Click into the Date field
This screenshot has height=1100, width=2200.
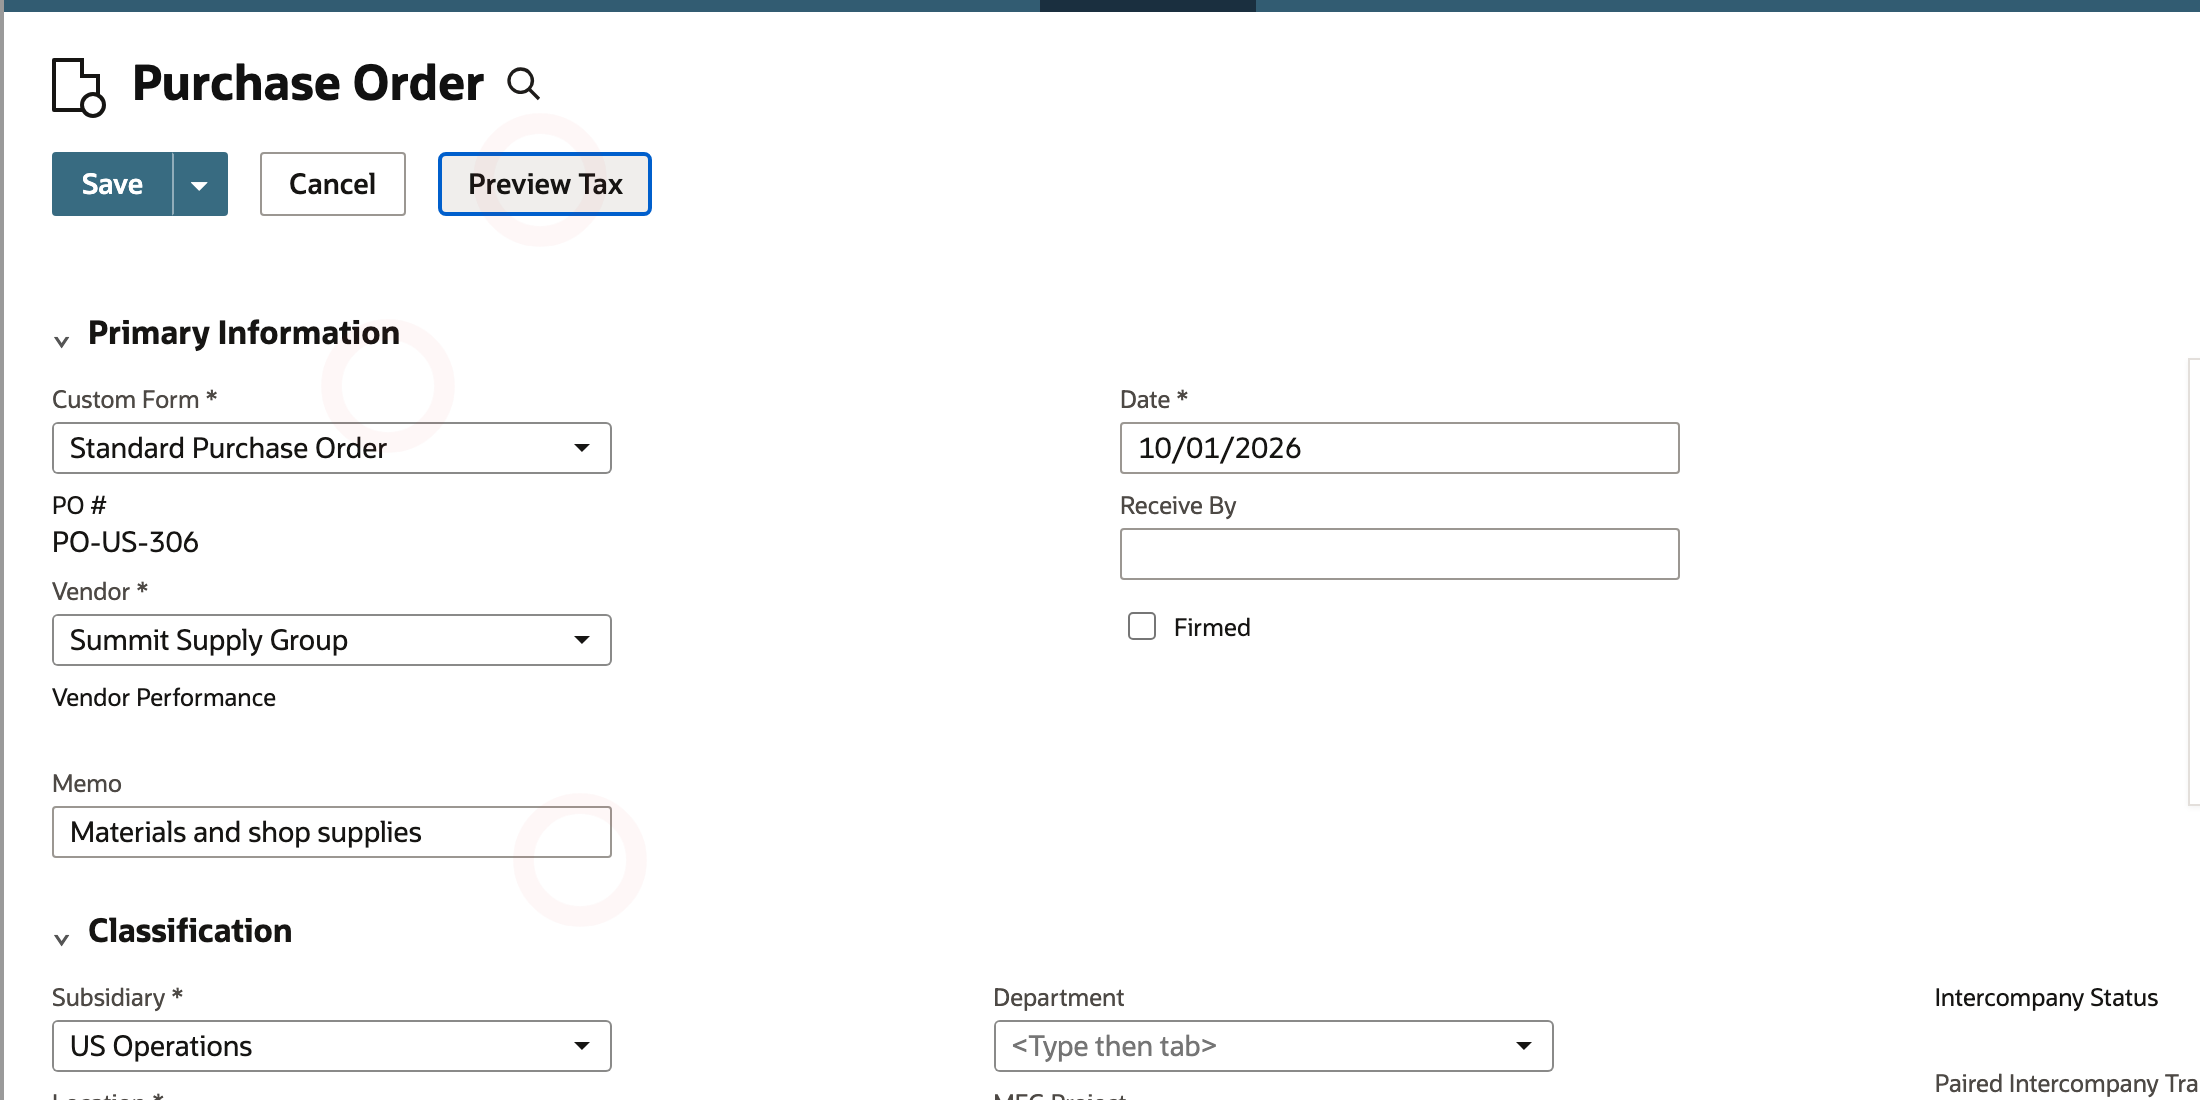[x=1400, y=448]
